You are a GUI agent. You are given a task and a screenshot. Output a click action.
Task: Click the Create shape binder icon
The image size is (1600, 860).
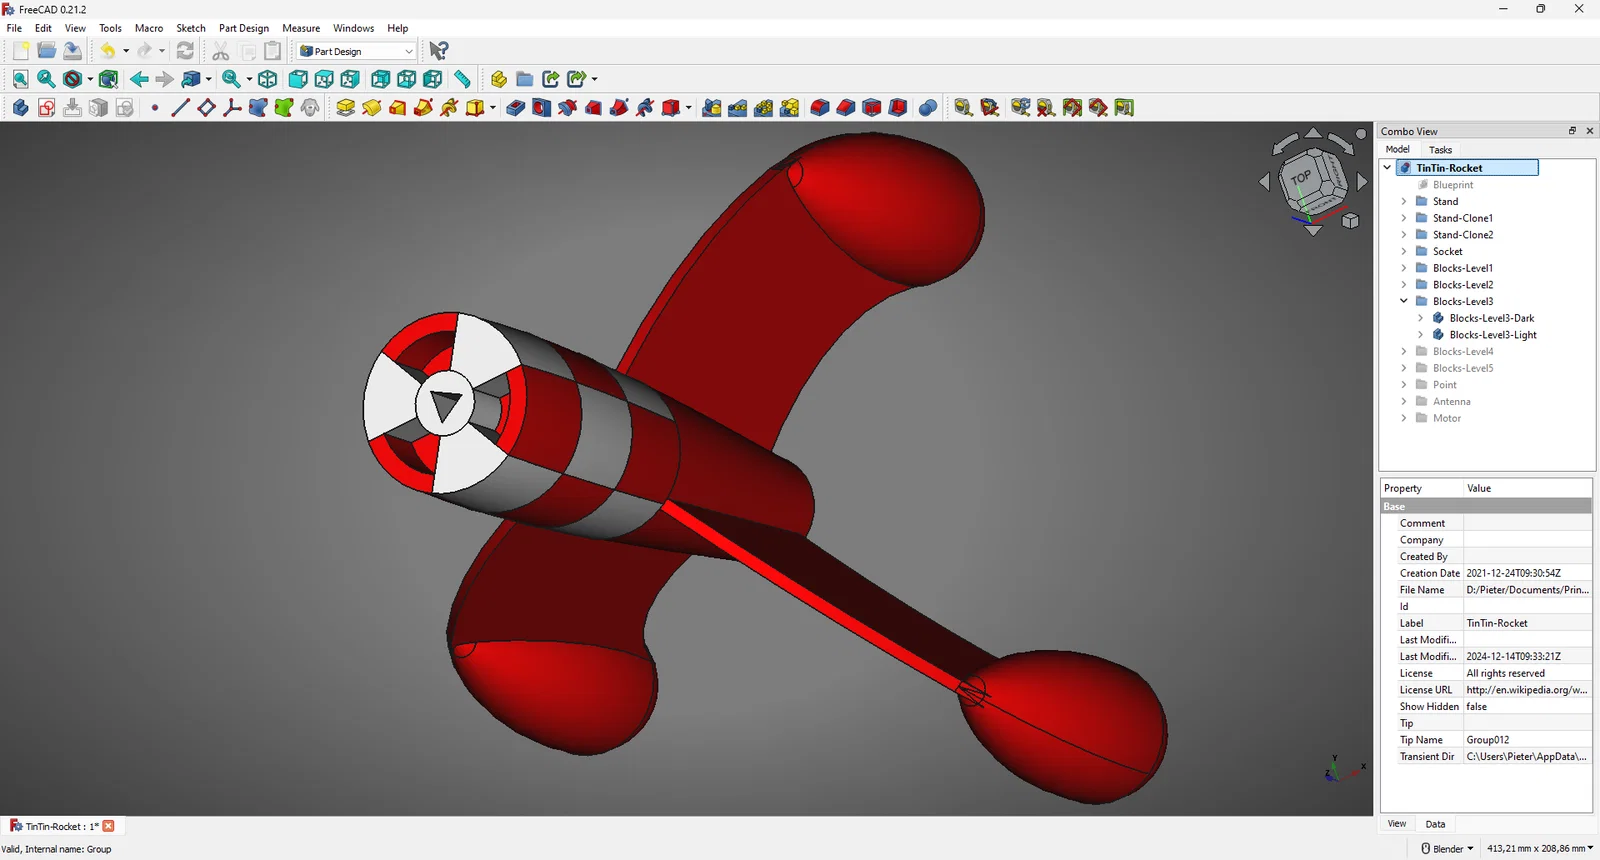[258, 108]
